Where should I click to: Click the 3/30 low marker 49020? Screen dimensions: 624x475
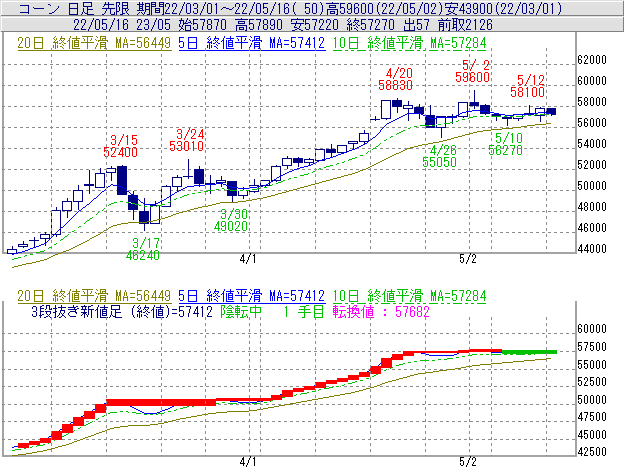233,227
